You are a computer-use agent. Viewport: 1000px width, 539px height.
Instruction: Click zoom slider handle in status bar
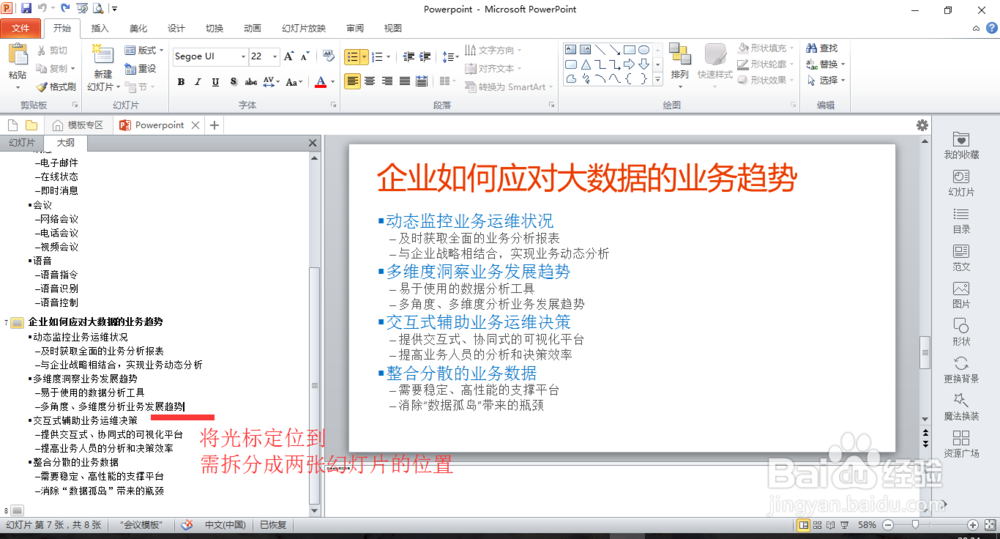pyautogui.click(x=915, y=524)
